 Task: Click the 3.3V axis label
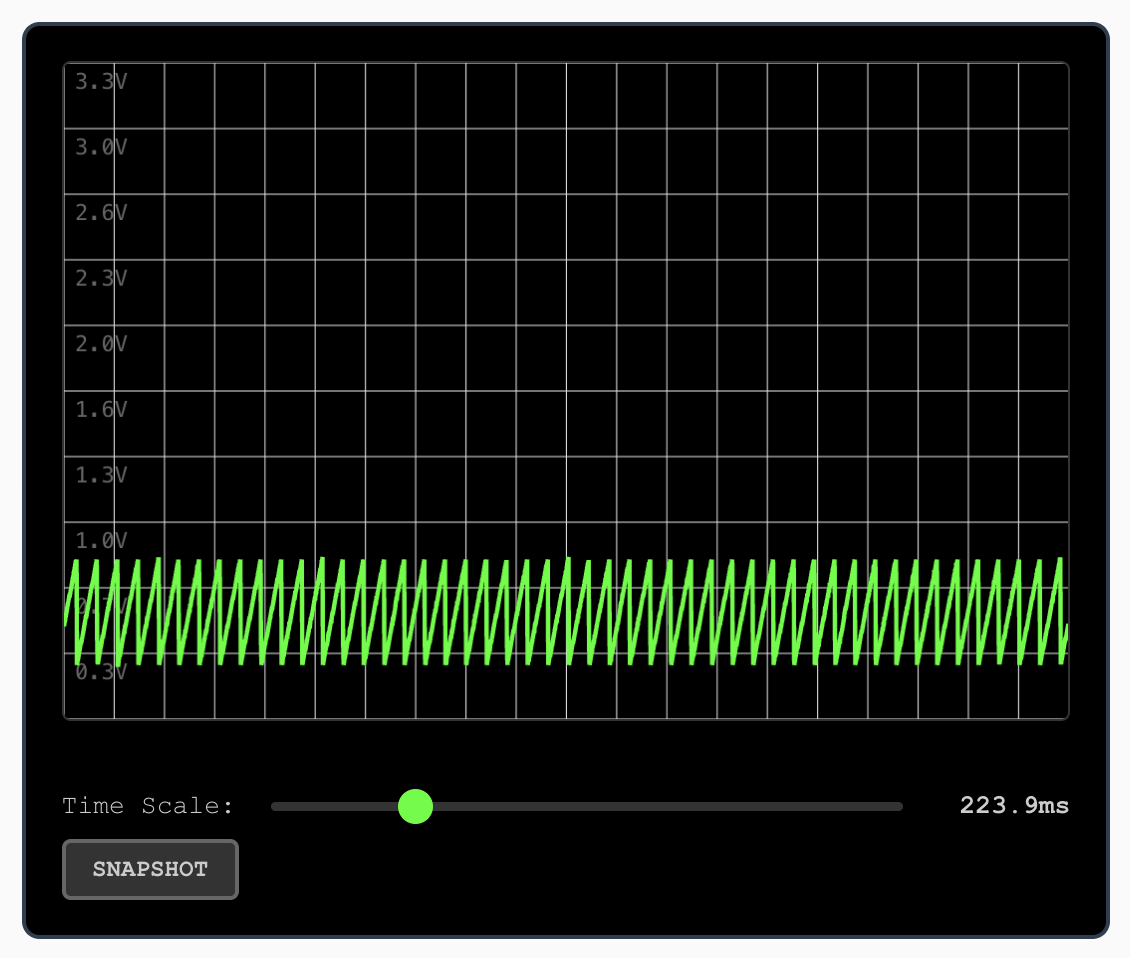pyautogui.click(x=101, y=81)
